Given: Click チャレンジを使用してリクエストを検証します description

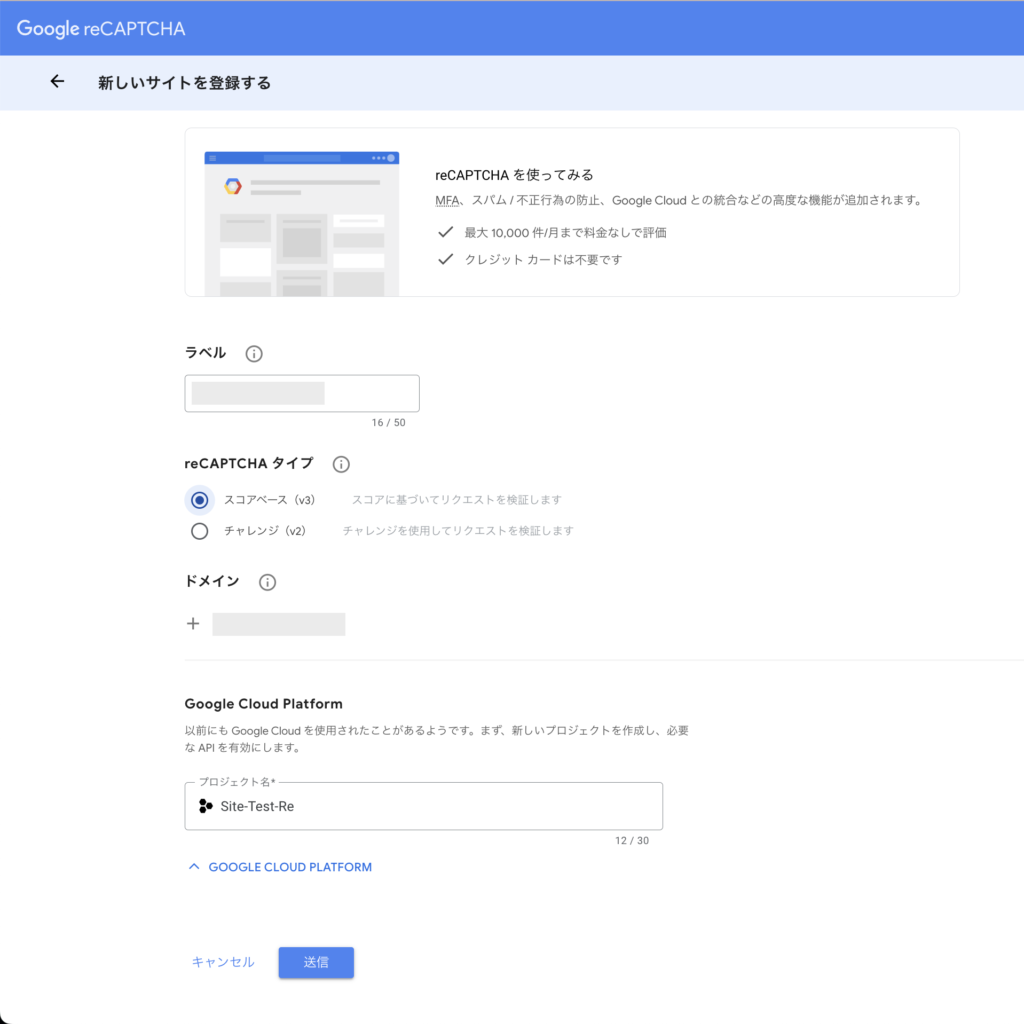Looking at the screenshot, I should (458, 531).
